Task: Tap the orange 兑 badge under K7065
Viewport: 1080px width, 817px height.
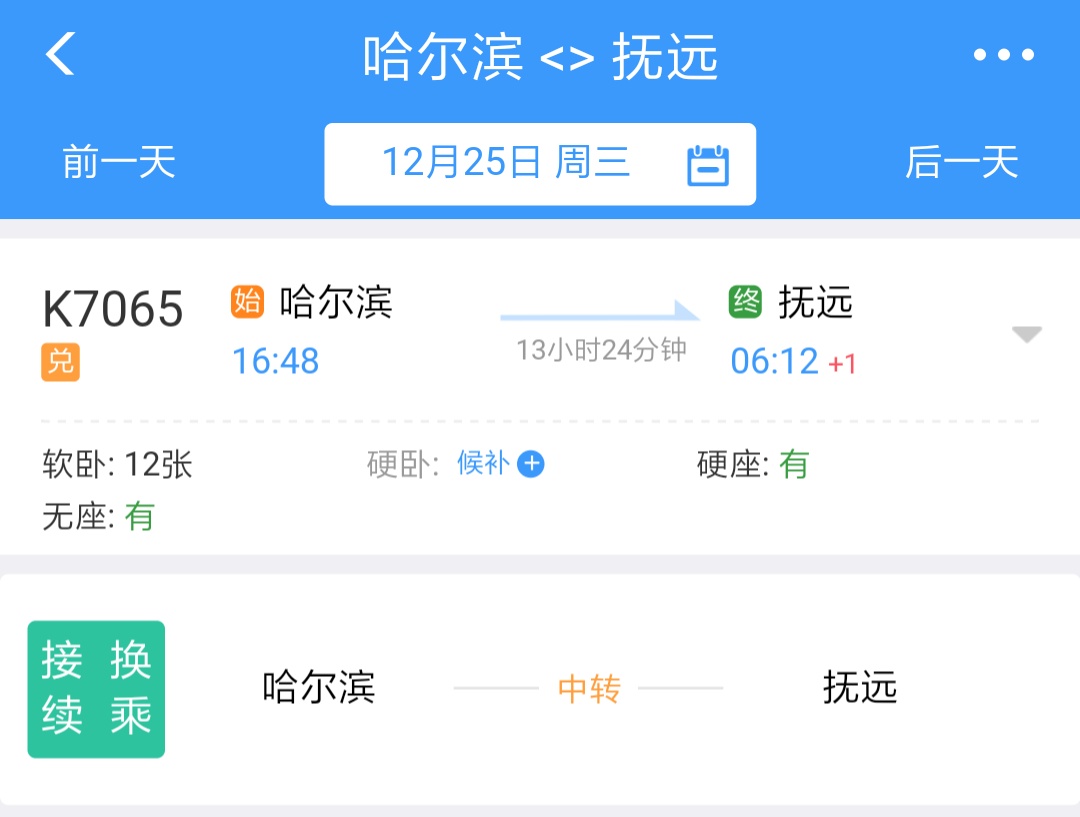Action: [x=60, y=362]
